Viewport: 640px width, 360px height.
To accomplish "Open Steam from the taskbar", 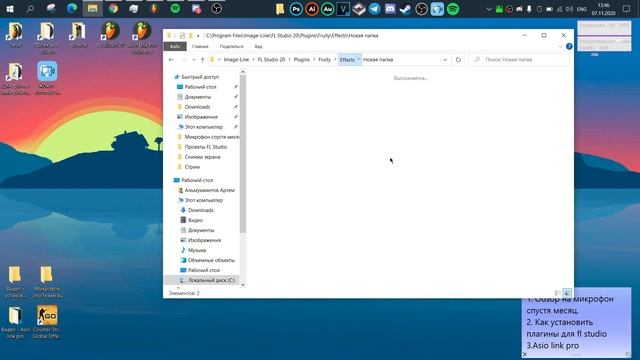I will (x=405, y=9).
